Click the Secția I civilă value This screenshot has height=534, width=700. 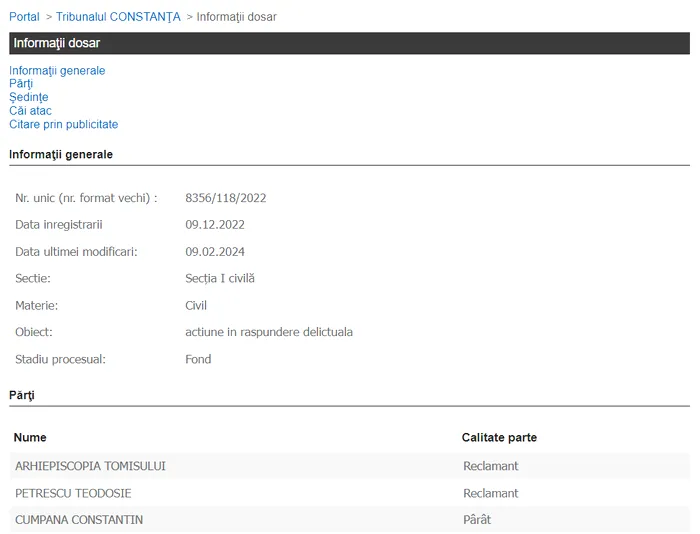tap(220, 279)
